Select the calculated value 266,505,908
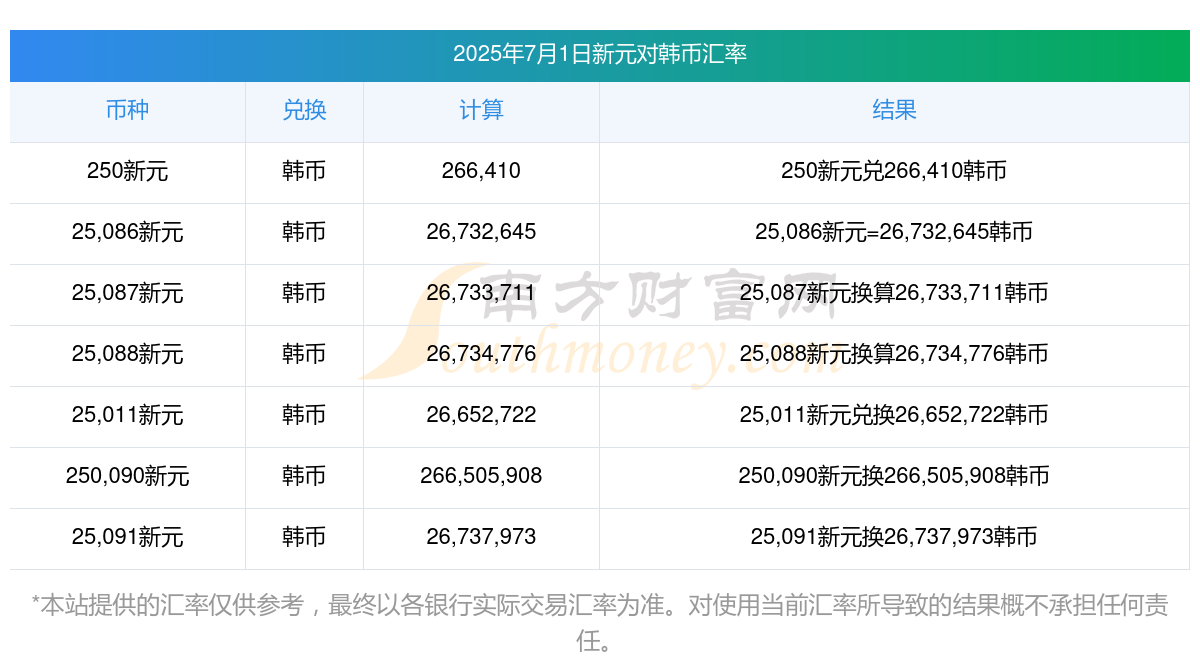 (481, 476)
